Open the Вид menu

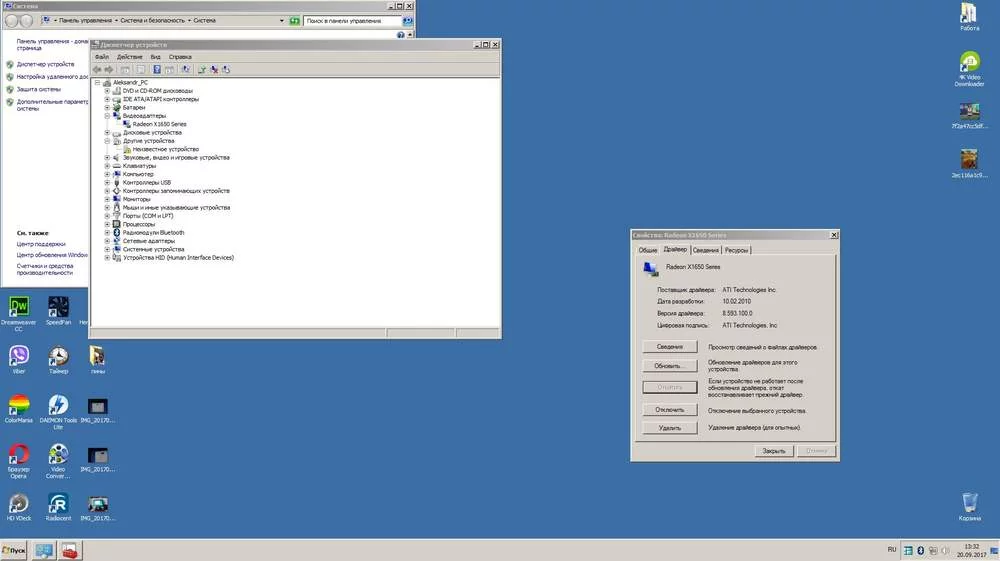[155, 57]
